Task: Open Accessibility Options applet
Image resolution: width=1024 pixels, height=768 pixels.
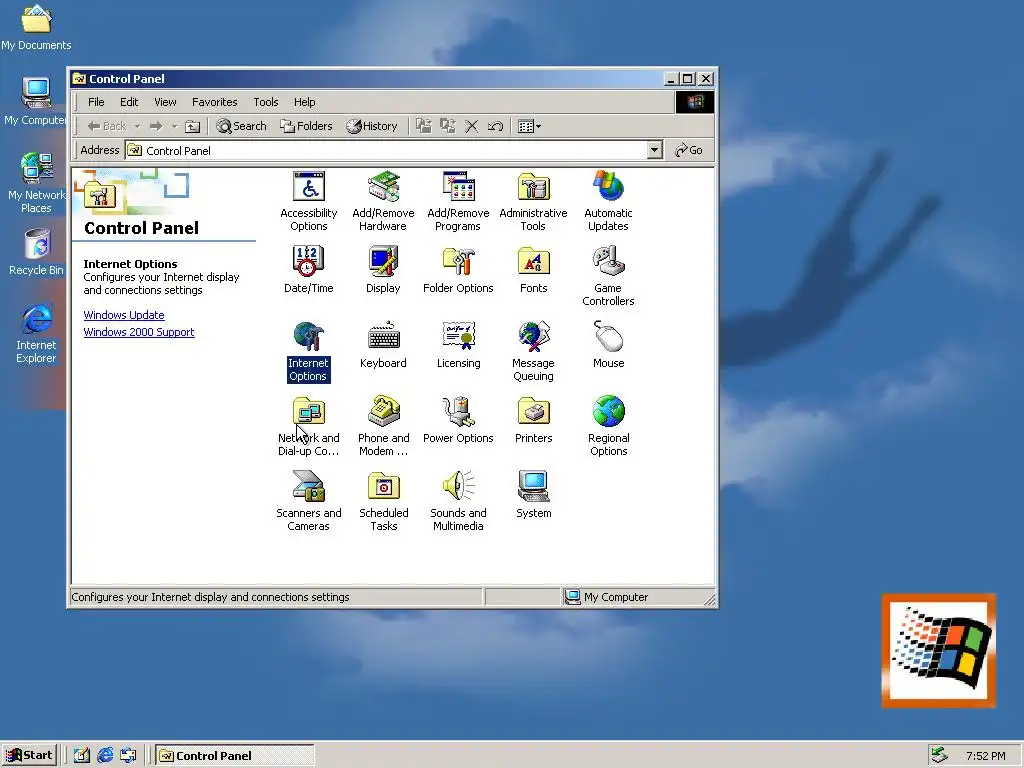Action: pos(308,201)
